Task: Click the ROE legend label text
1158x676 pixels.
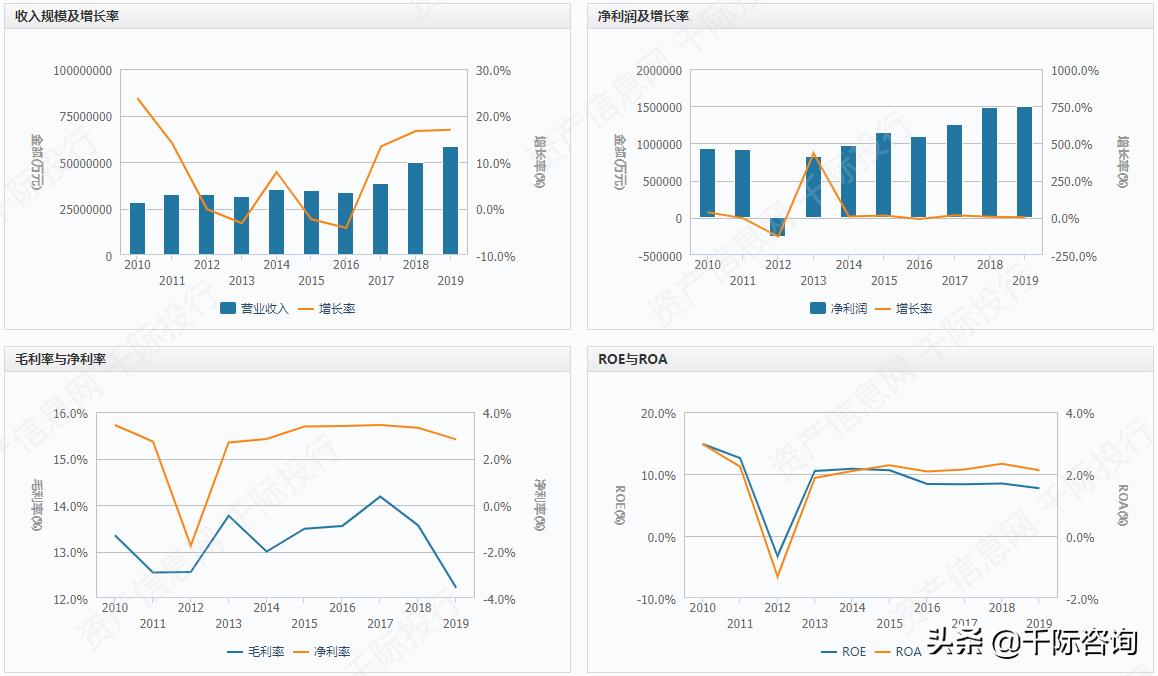Action: (854, 652)
